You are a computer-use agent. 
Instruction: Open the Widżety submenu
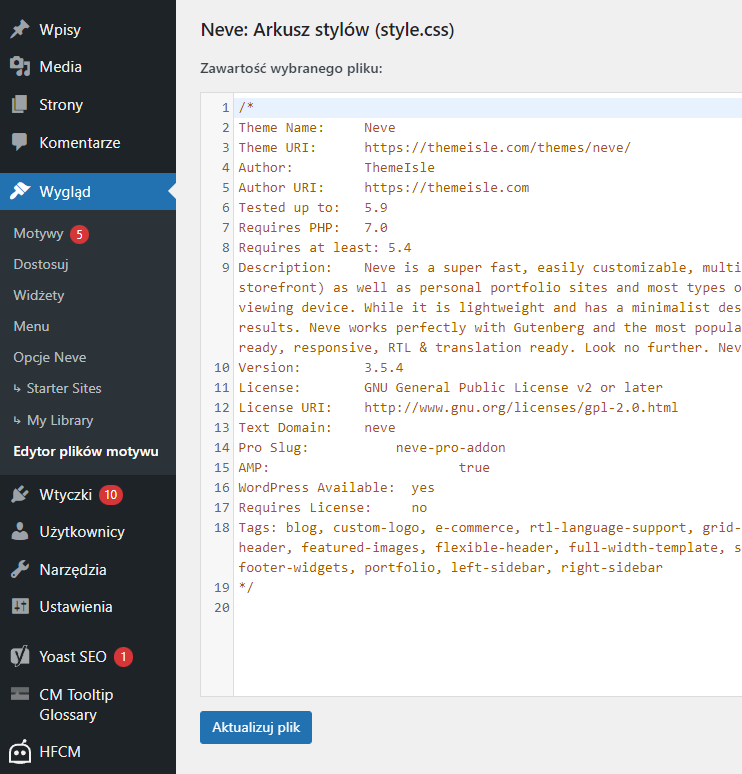click(39, 295)
